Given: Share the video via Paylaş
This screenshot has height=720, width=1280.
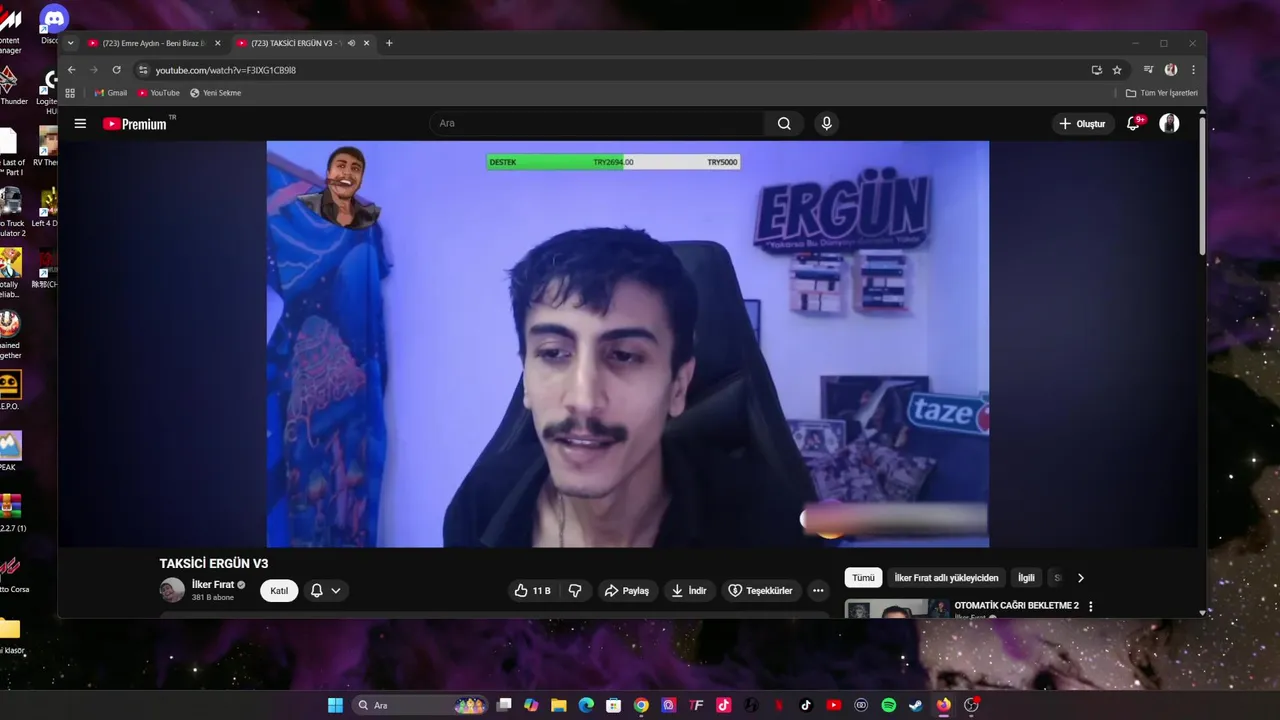Looking at the screenshot, I should click(x=626, y=591).
